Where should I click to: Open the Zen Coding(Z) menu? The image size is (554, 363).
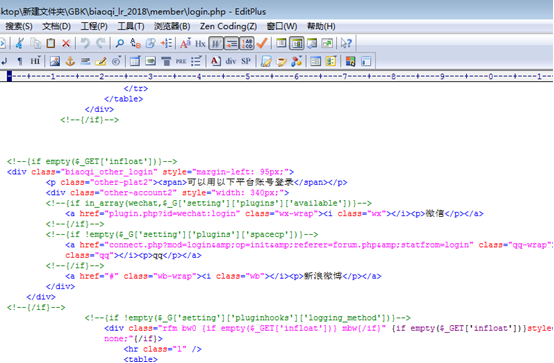pyautogui.click(x=228, y=27)
